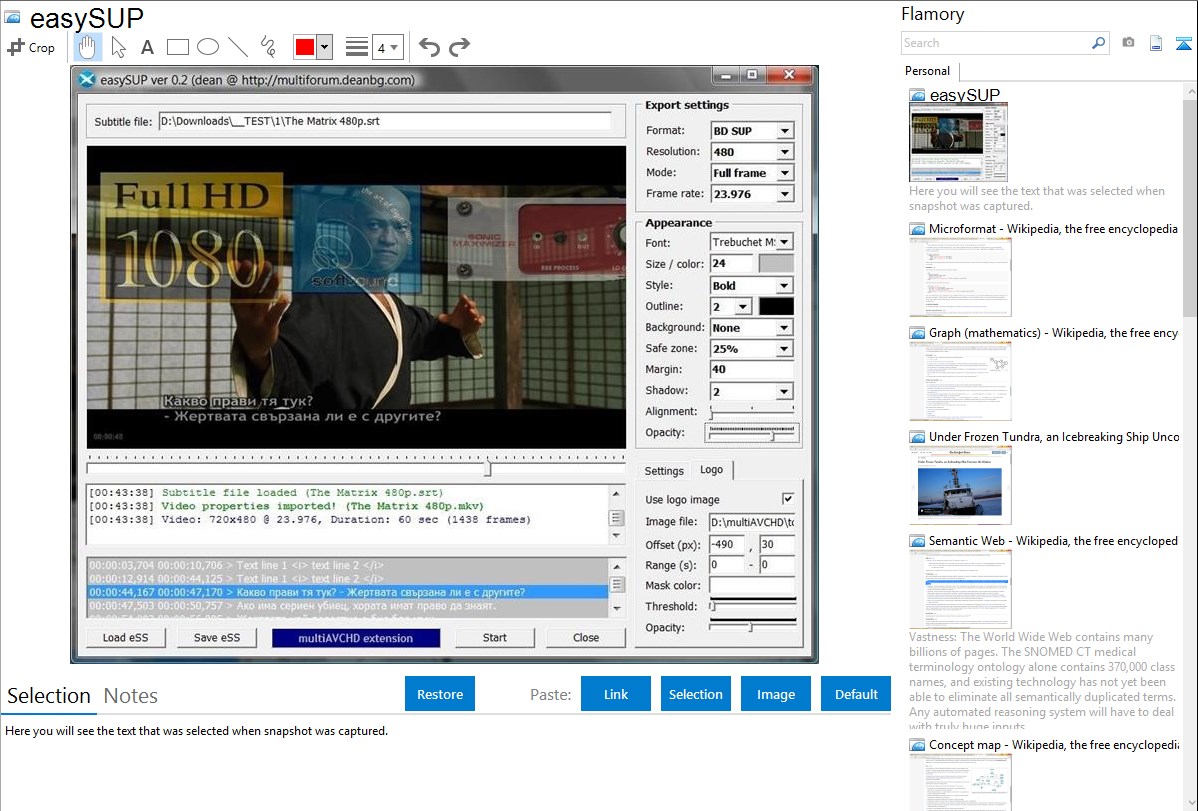This screenshot has height=811, width=1198.
Task: Click the red color swatch
Action: pyautogui.click(x=305, y=47)
